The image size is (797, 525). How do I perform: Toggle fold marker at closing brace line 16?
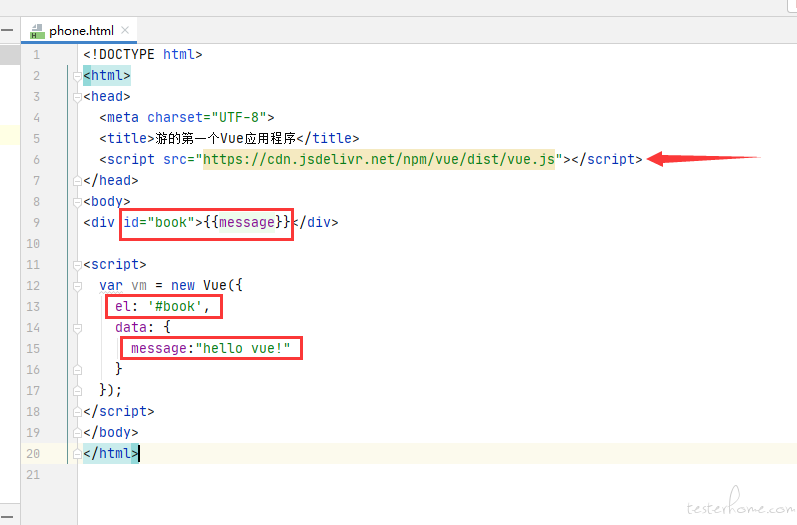pyautogui.click(x=77, y=370)
